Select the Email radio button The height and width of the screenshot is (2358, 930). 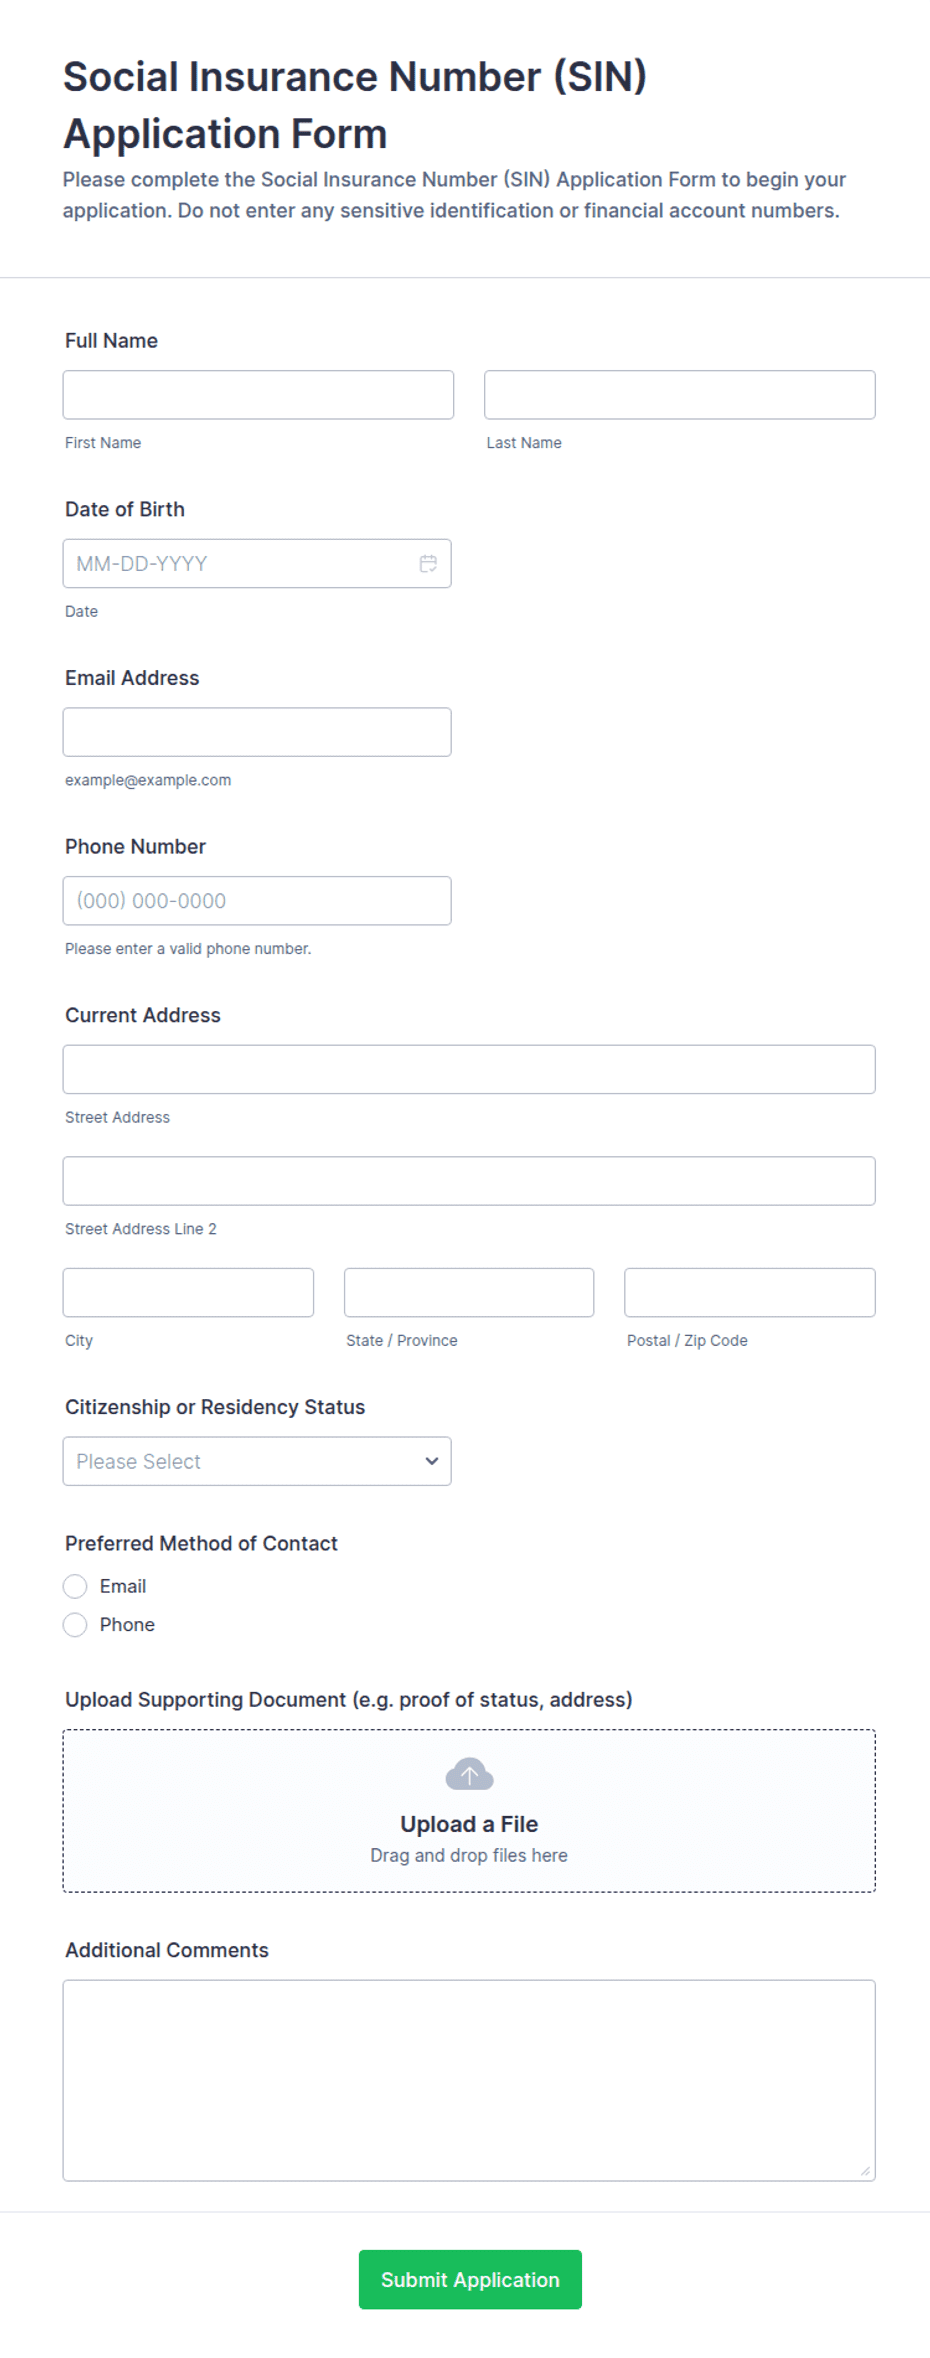click(75, 1586)
